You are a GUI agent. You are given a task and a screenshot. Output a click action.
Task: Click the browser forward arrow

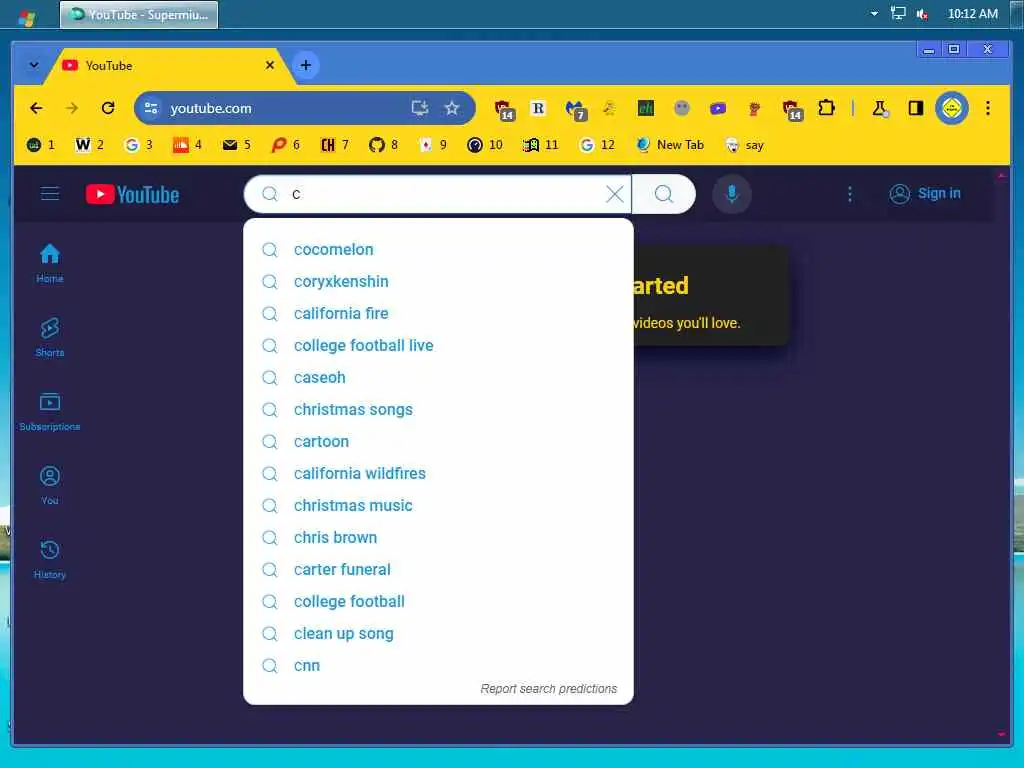coord(72,108)
